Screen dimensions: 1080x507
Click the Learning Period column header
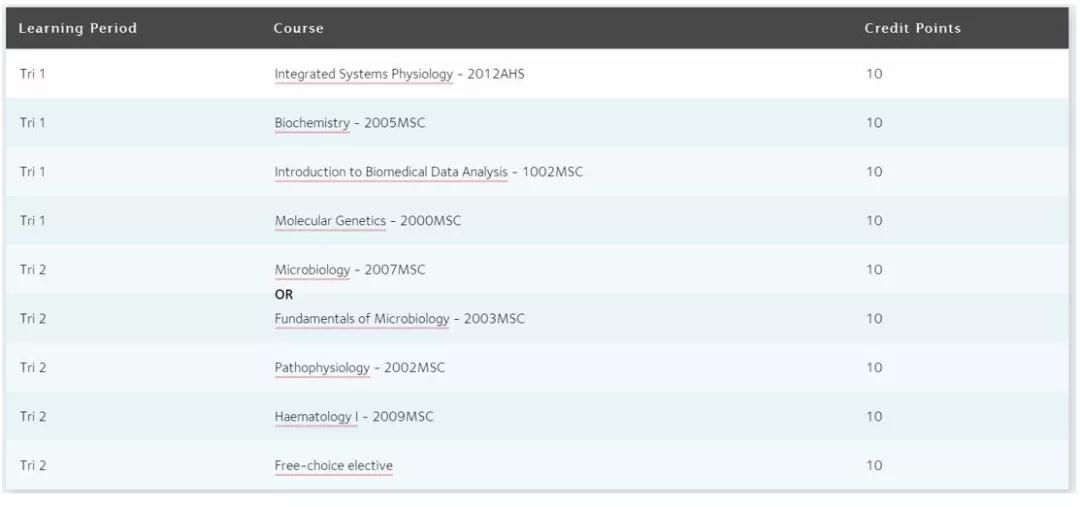pyautogui.click(x=77, y=28)
